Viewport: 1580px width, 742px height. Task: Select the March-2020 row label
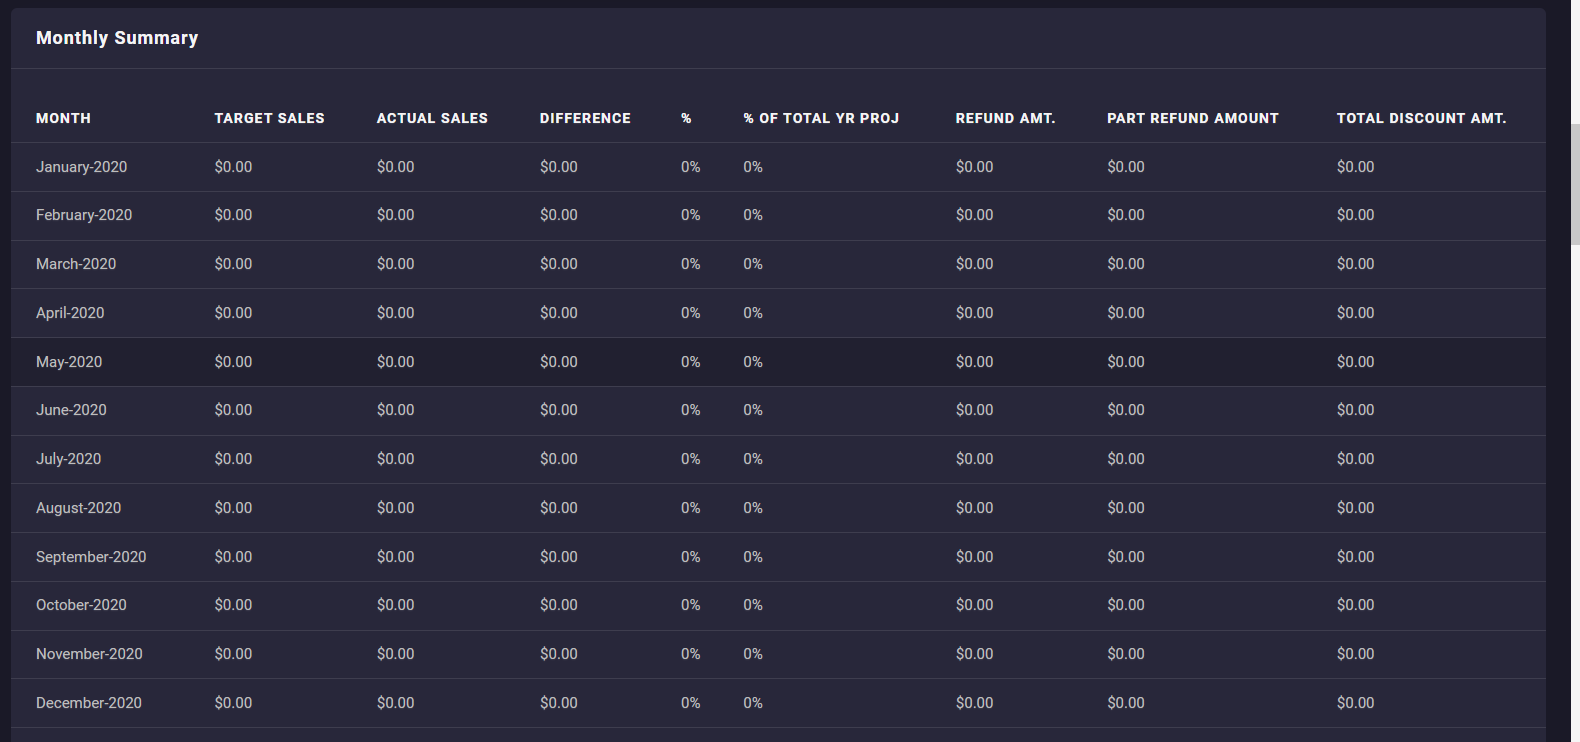tap(76, 264)
